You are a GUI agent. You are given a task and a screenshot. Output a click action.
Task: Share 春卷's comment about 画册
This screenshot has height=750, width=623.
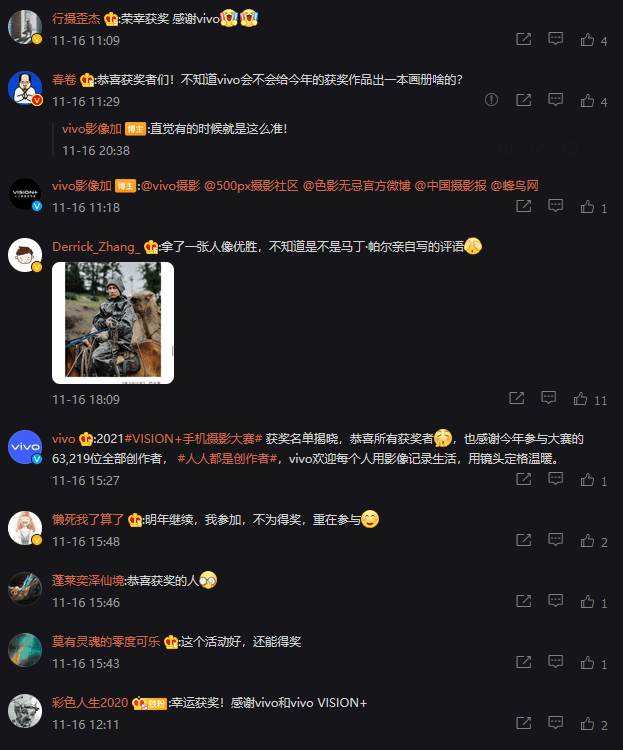pos(523,99)
